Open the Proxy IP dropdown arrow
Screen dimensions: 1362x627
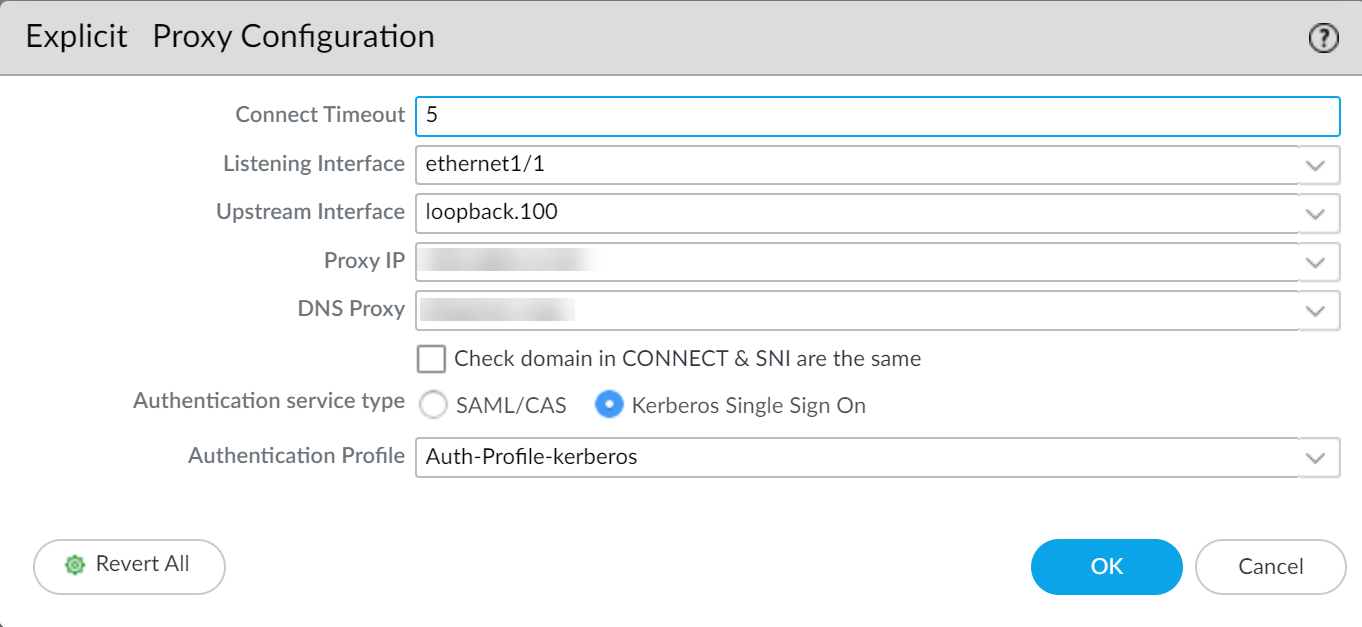click(x=1318, y=262)
